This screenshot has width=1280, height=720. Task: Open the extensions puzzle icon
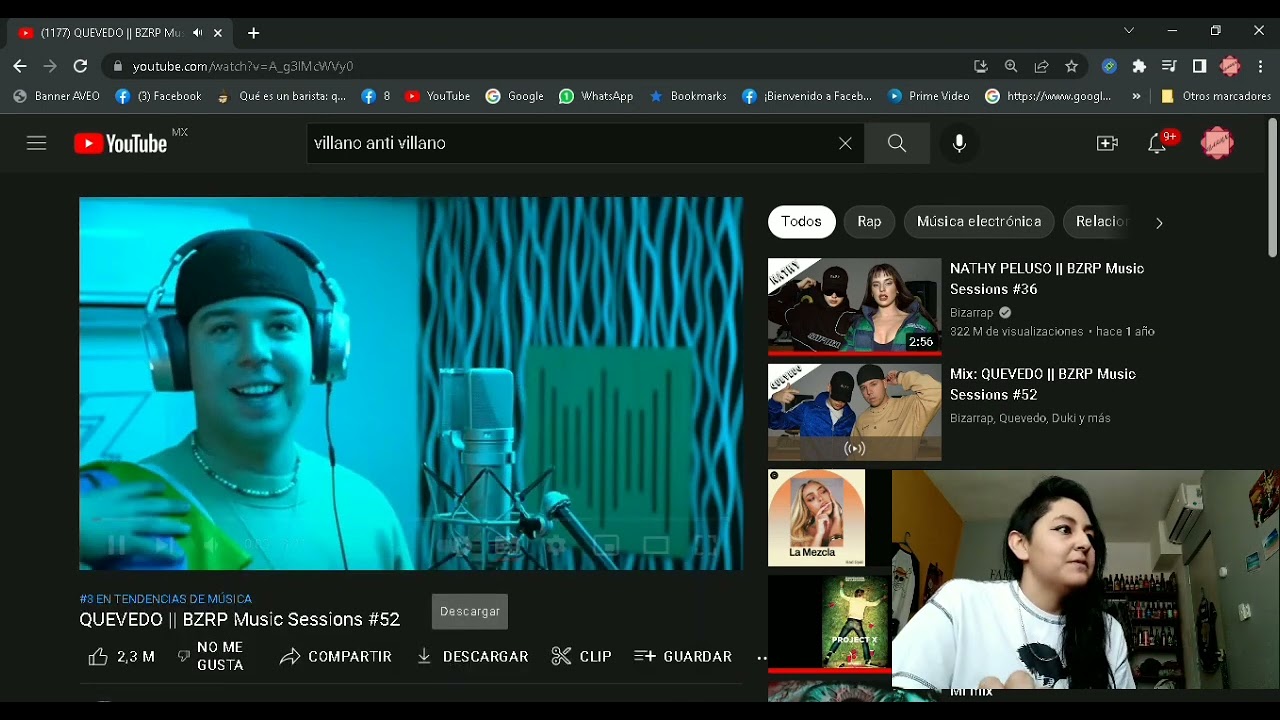(x=1139, y=66)
